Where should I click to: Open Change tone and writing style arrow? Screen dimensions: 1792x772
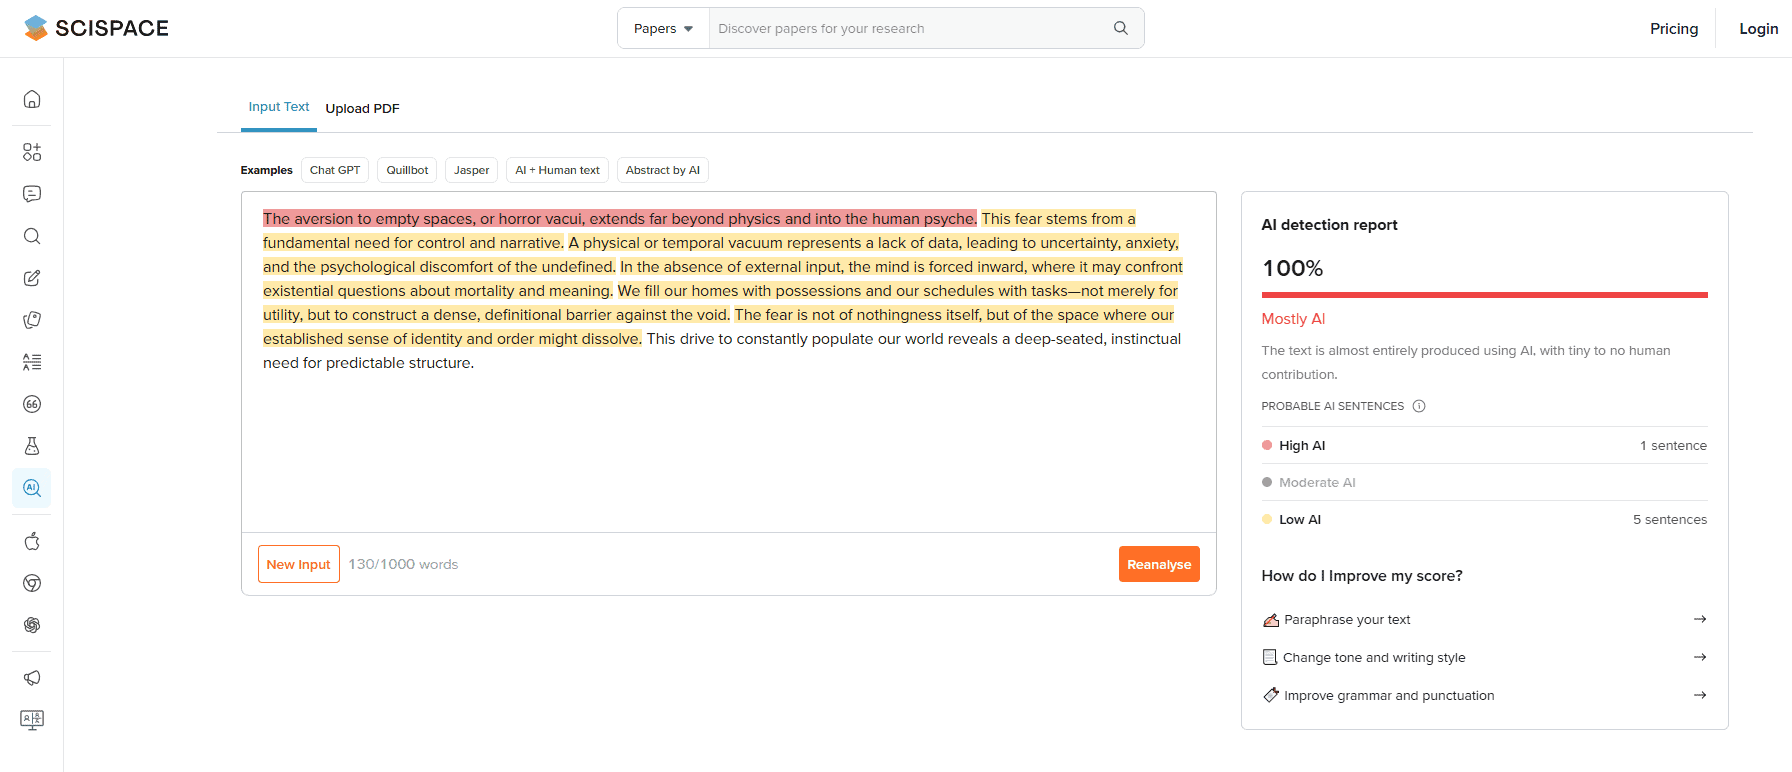1699,657
